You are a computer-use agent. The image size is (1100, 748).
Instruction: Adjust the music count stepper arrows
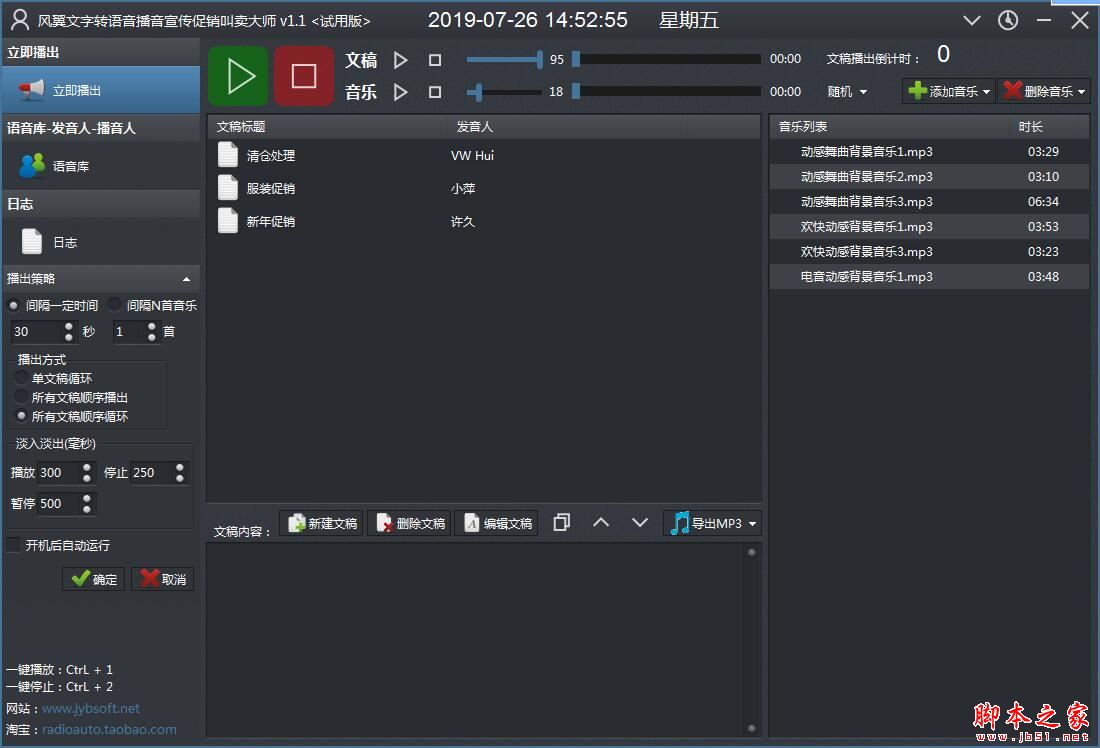[152, 332]
